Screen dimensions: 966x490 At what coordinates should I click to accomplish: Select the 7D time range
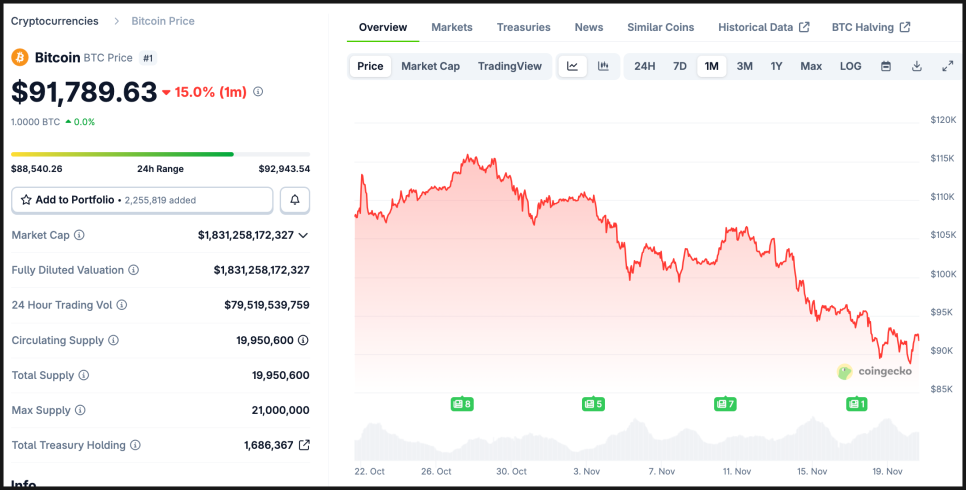pos(680,66)
